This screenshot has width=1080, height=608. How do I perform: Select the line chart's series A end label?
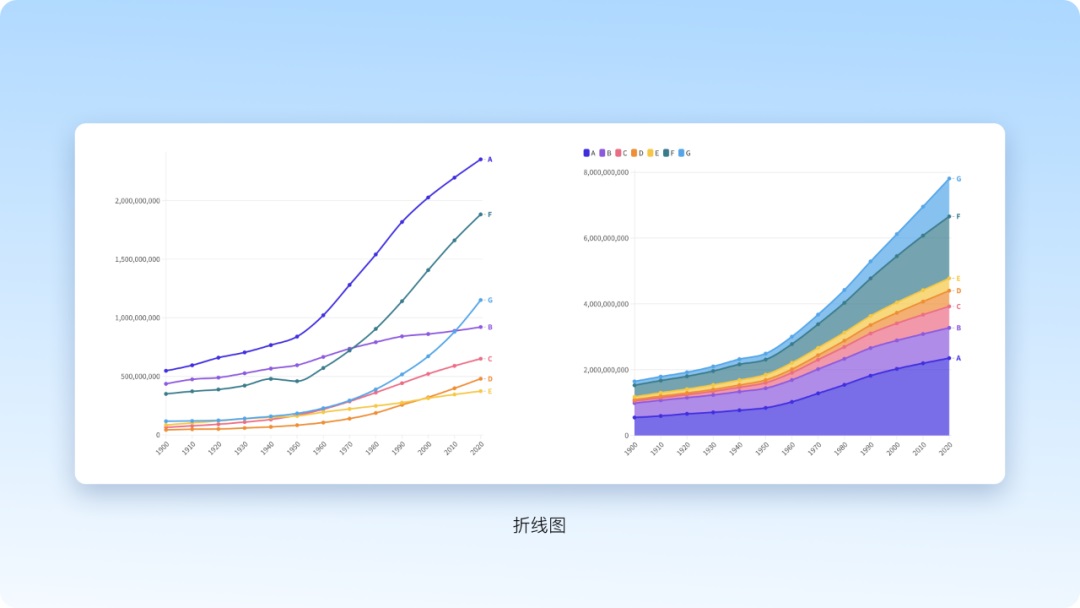[x=490, y=159]
